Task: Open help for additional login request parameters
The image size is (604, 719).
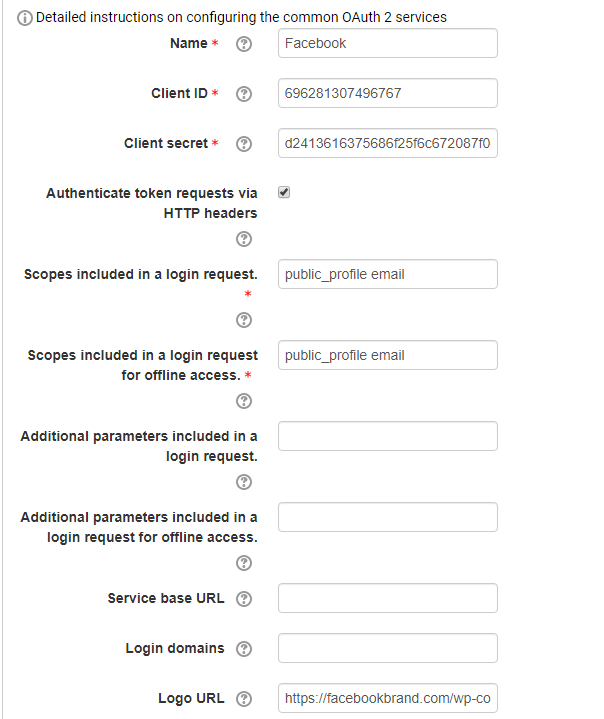Action: 243,482
